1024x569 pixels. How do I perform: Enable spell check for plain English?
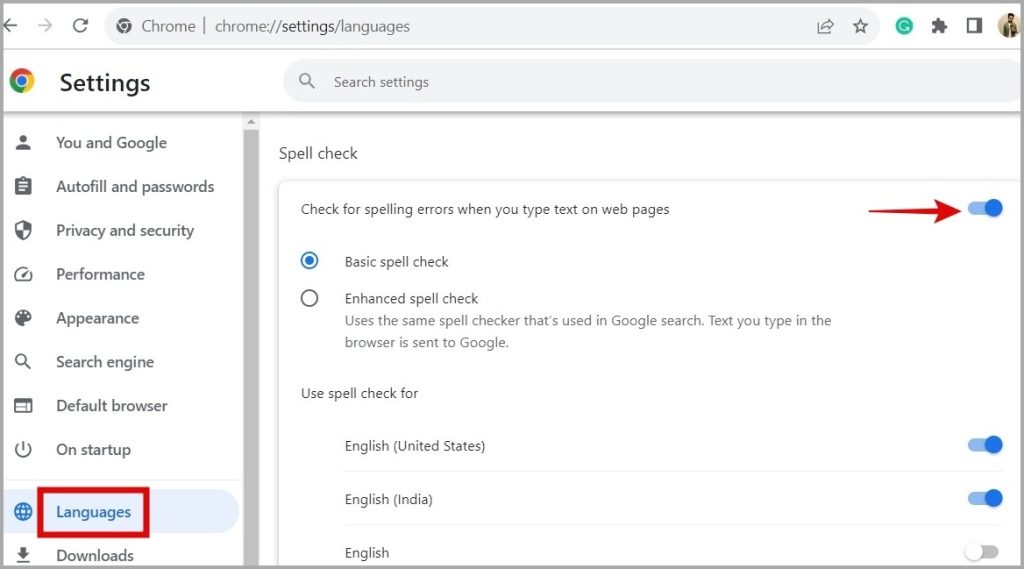982,552
